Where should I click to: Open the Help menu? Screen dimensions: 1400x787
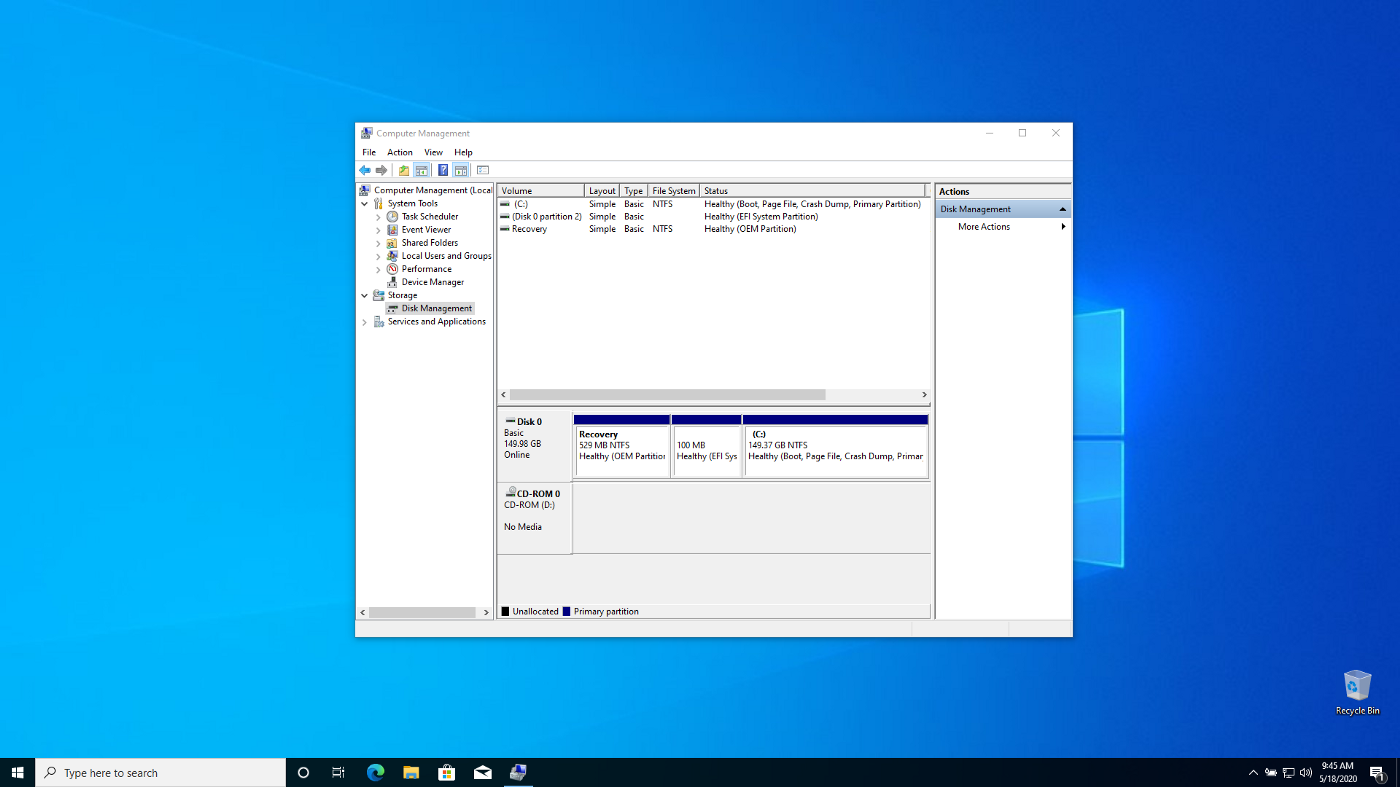[x=463, y=152]
